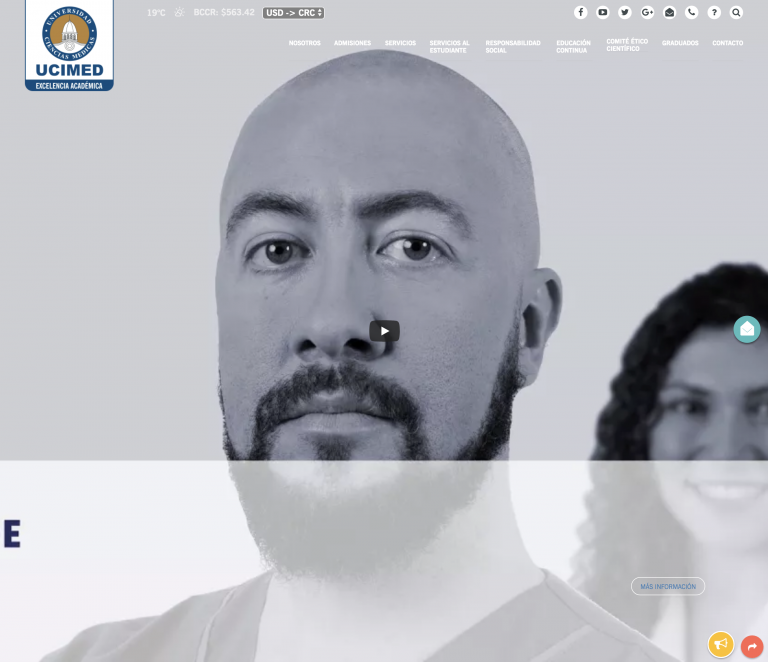Screen dimensions: 768x662
Task: Click the question mark help icon
Action: tap(714, 13)
